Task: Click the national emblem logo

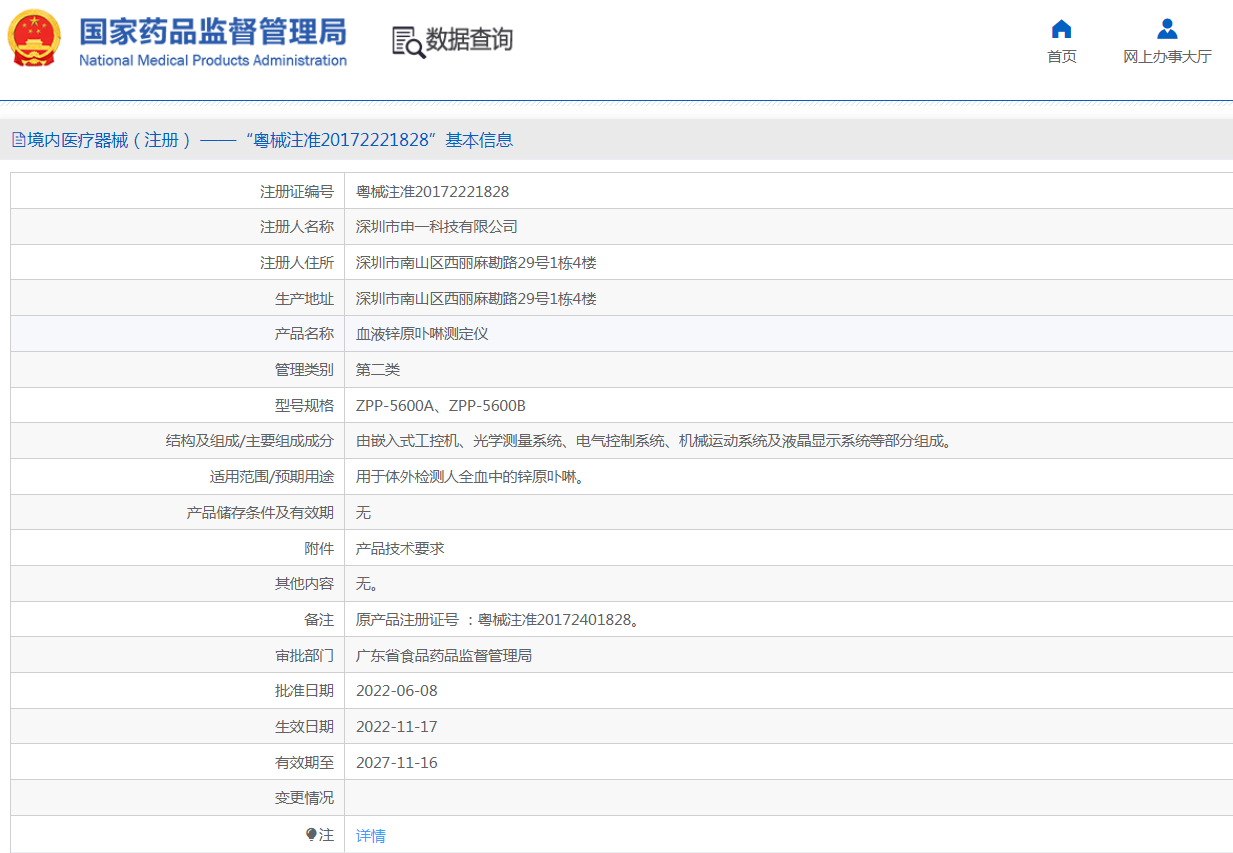Action: pyautogui.click(x=34, y=39)
